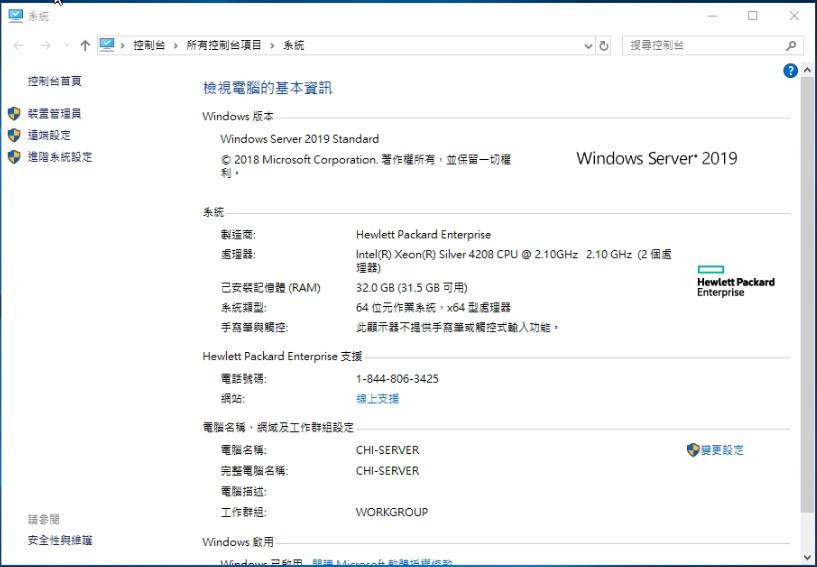The height and width of the screenshot is (567, 817).
Task: Click the computer icon in address bar
Action: (107, 45)
